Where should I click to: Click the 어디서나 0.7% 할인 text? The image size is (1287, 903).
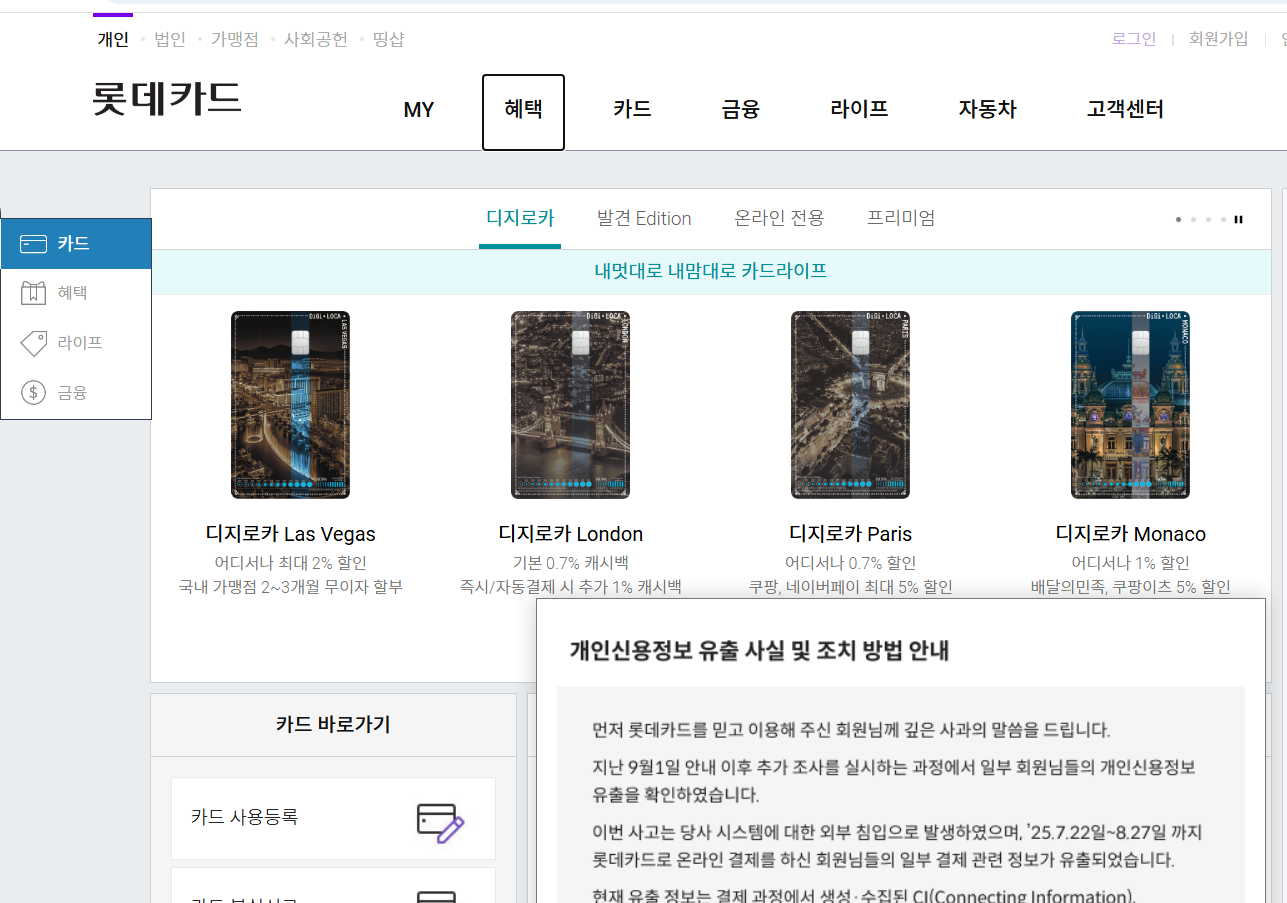coord(851,563)
